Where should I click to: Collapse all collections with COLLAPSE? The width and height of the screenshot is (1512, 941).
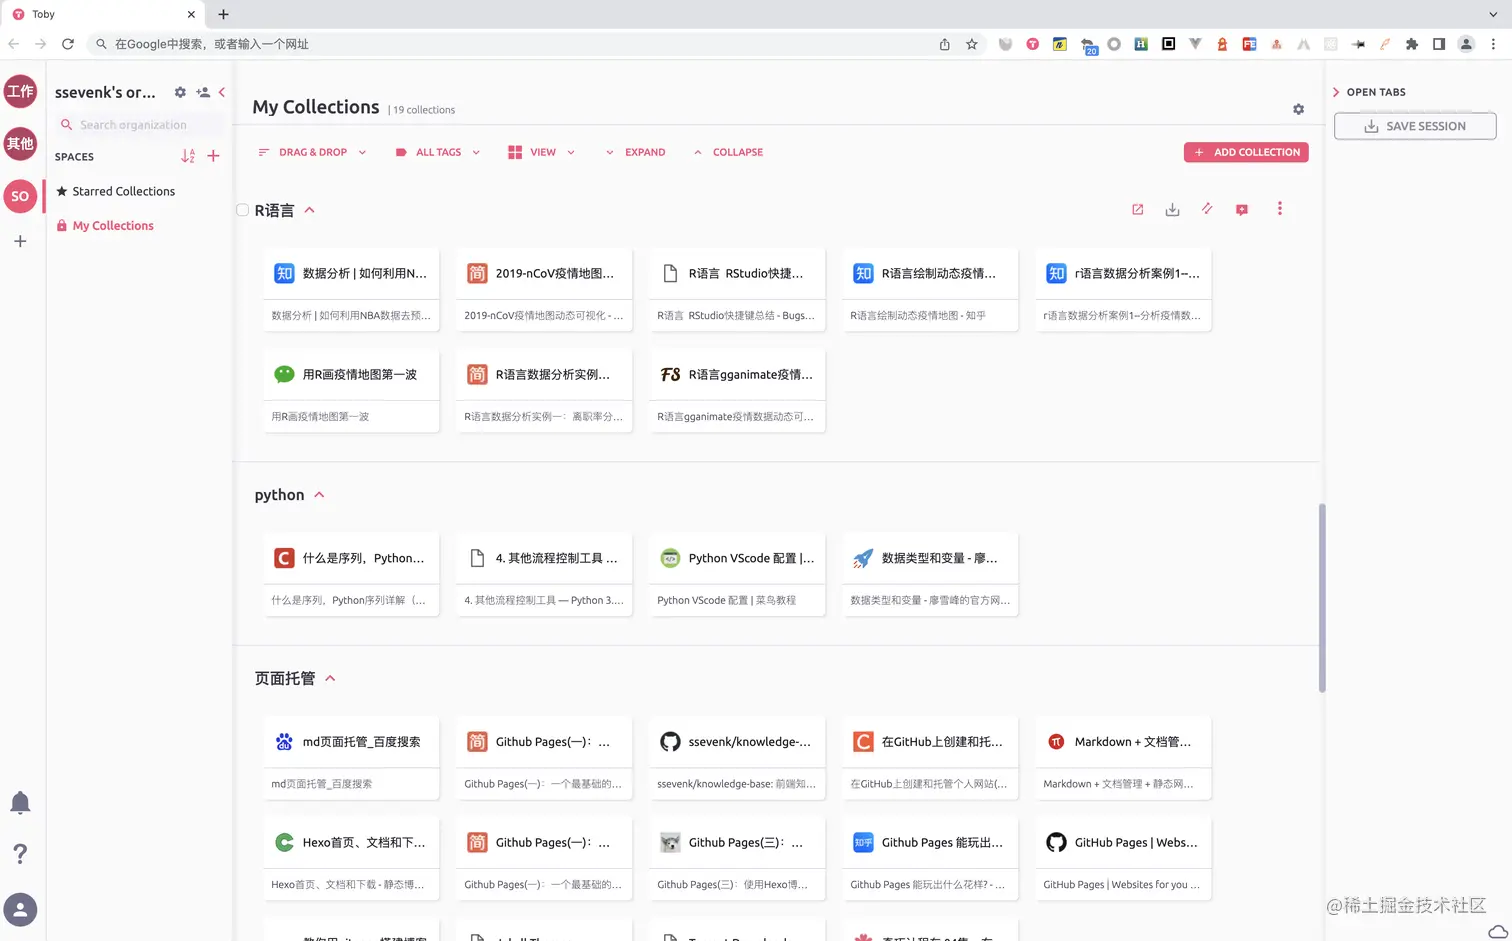[728, 152]
